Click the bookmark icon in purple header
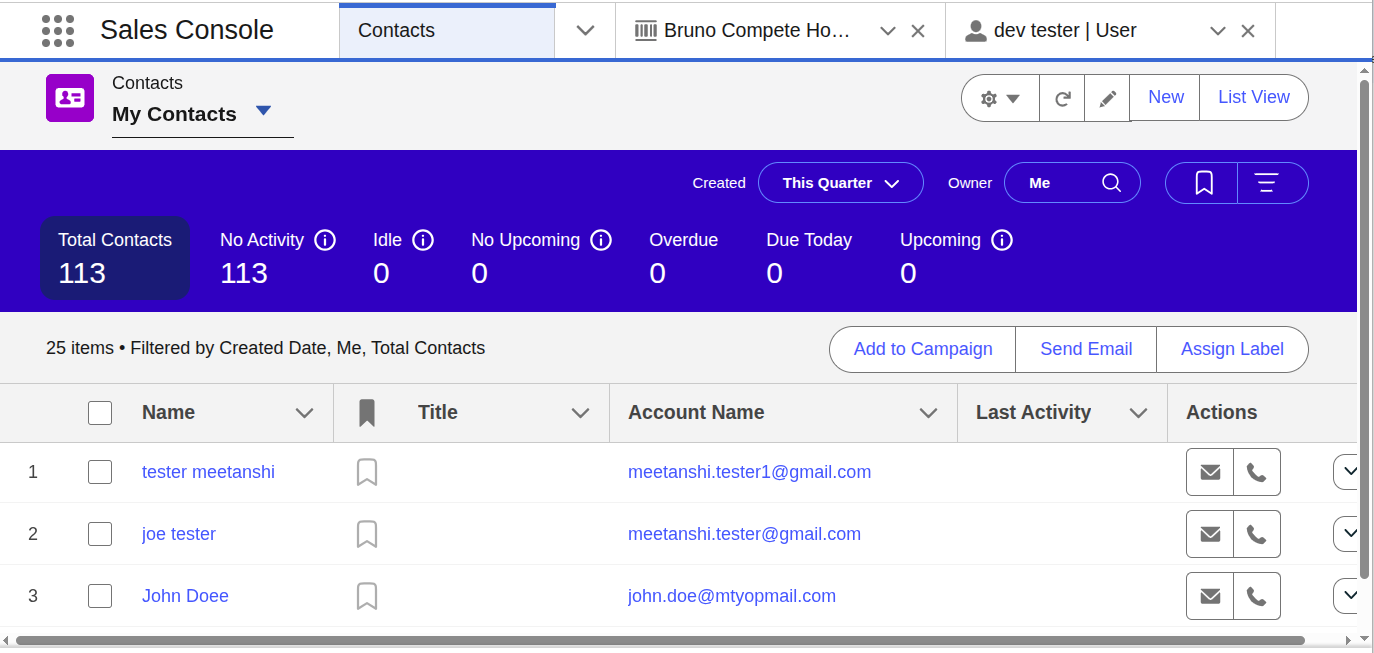1374x653 pixels. pos(1203,183)
